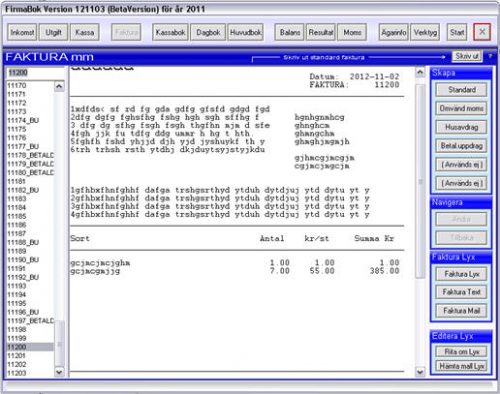Click the Faktura Mail button
The image size is (500, 394).
461,311
